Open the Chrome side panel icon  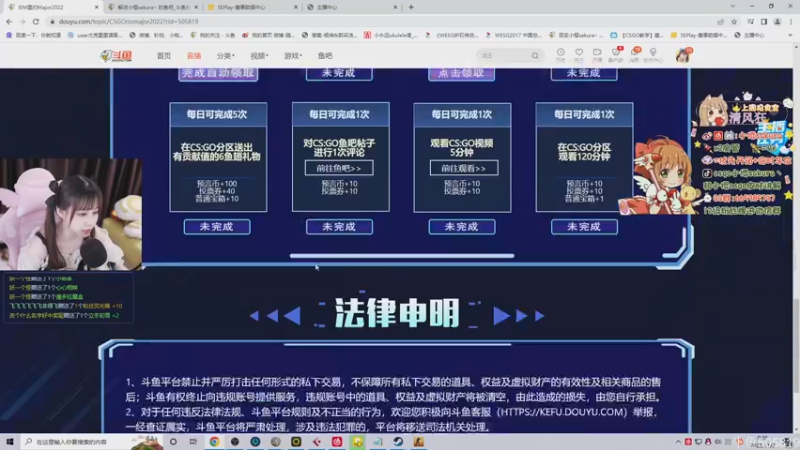click(764, 21)
